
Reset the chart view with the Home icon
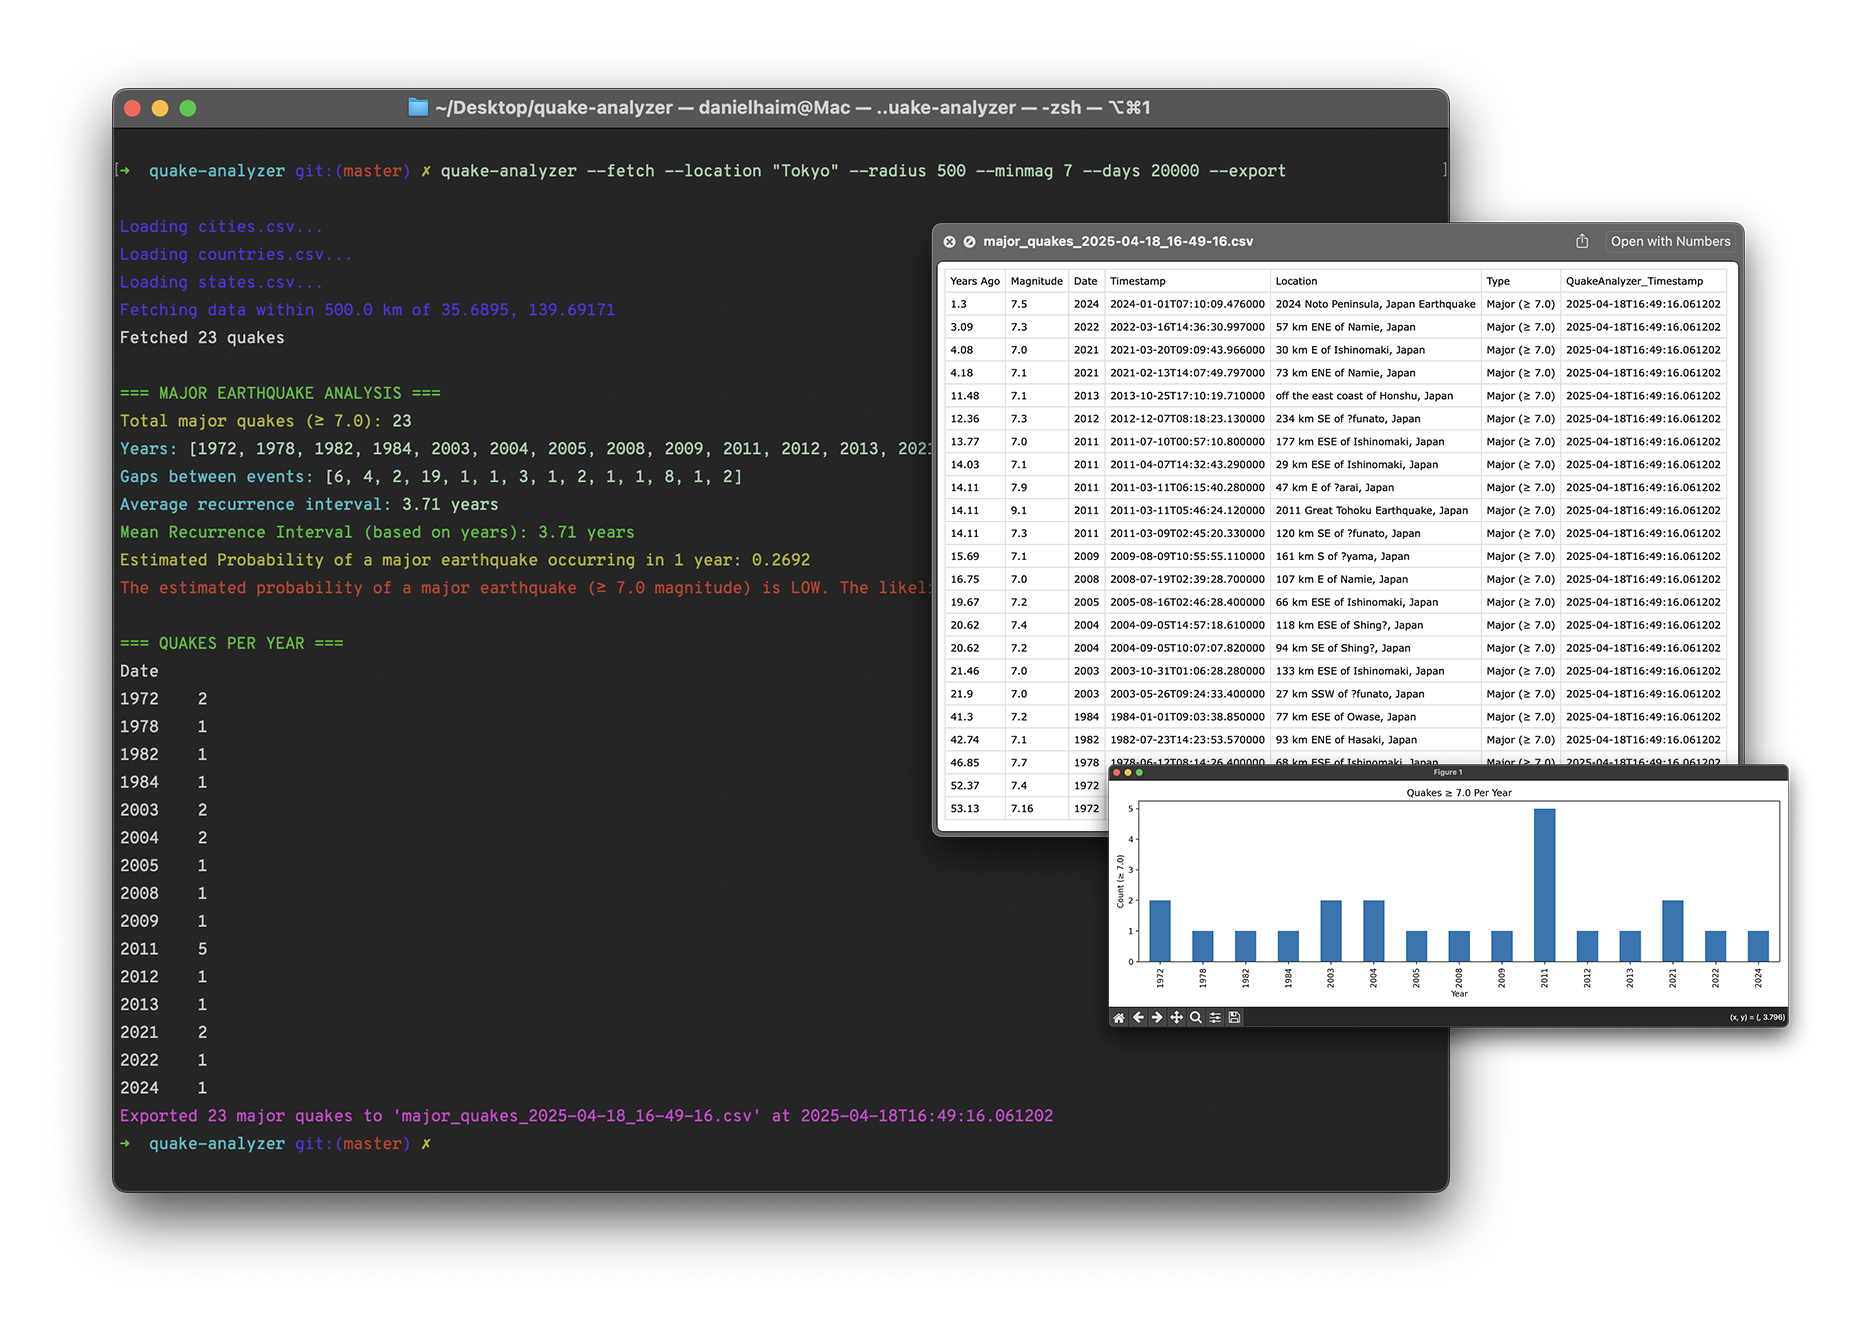[x=1119, y=1018]
